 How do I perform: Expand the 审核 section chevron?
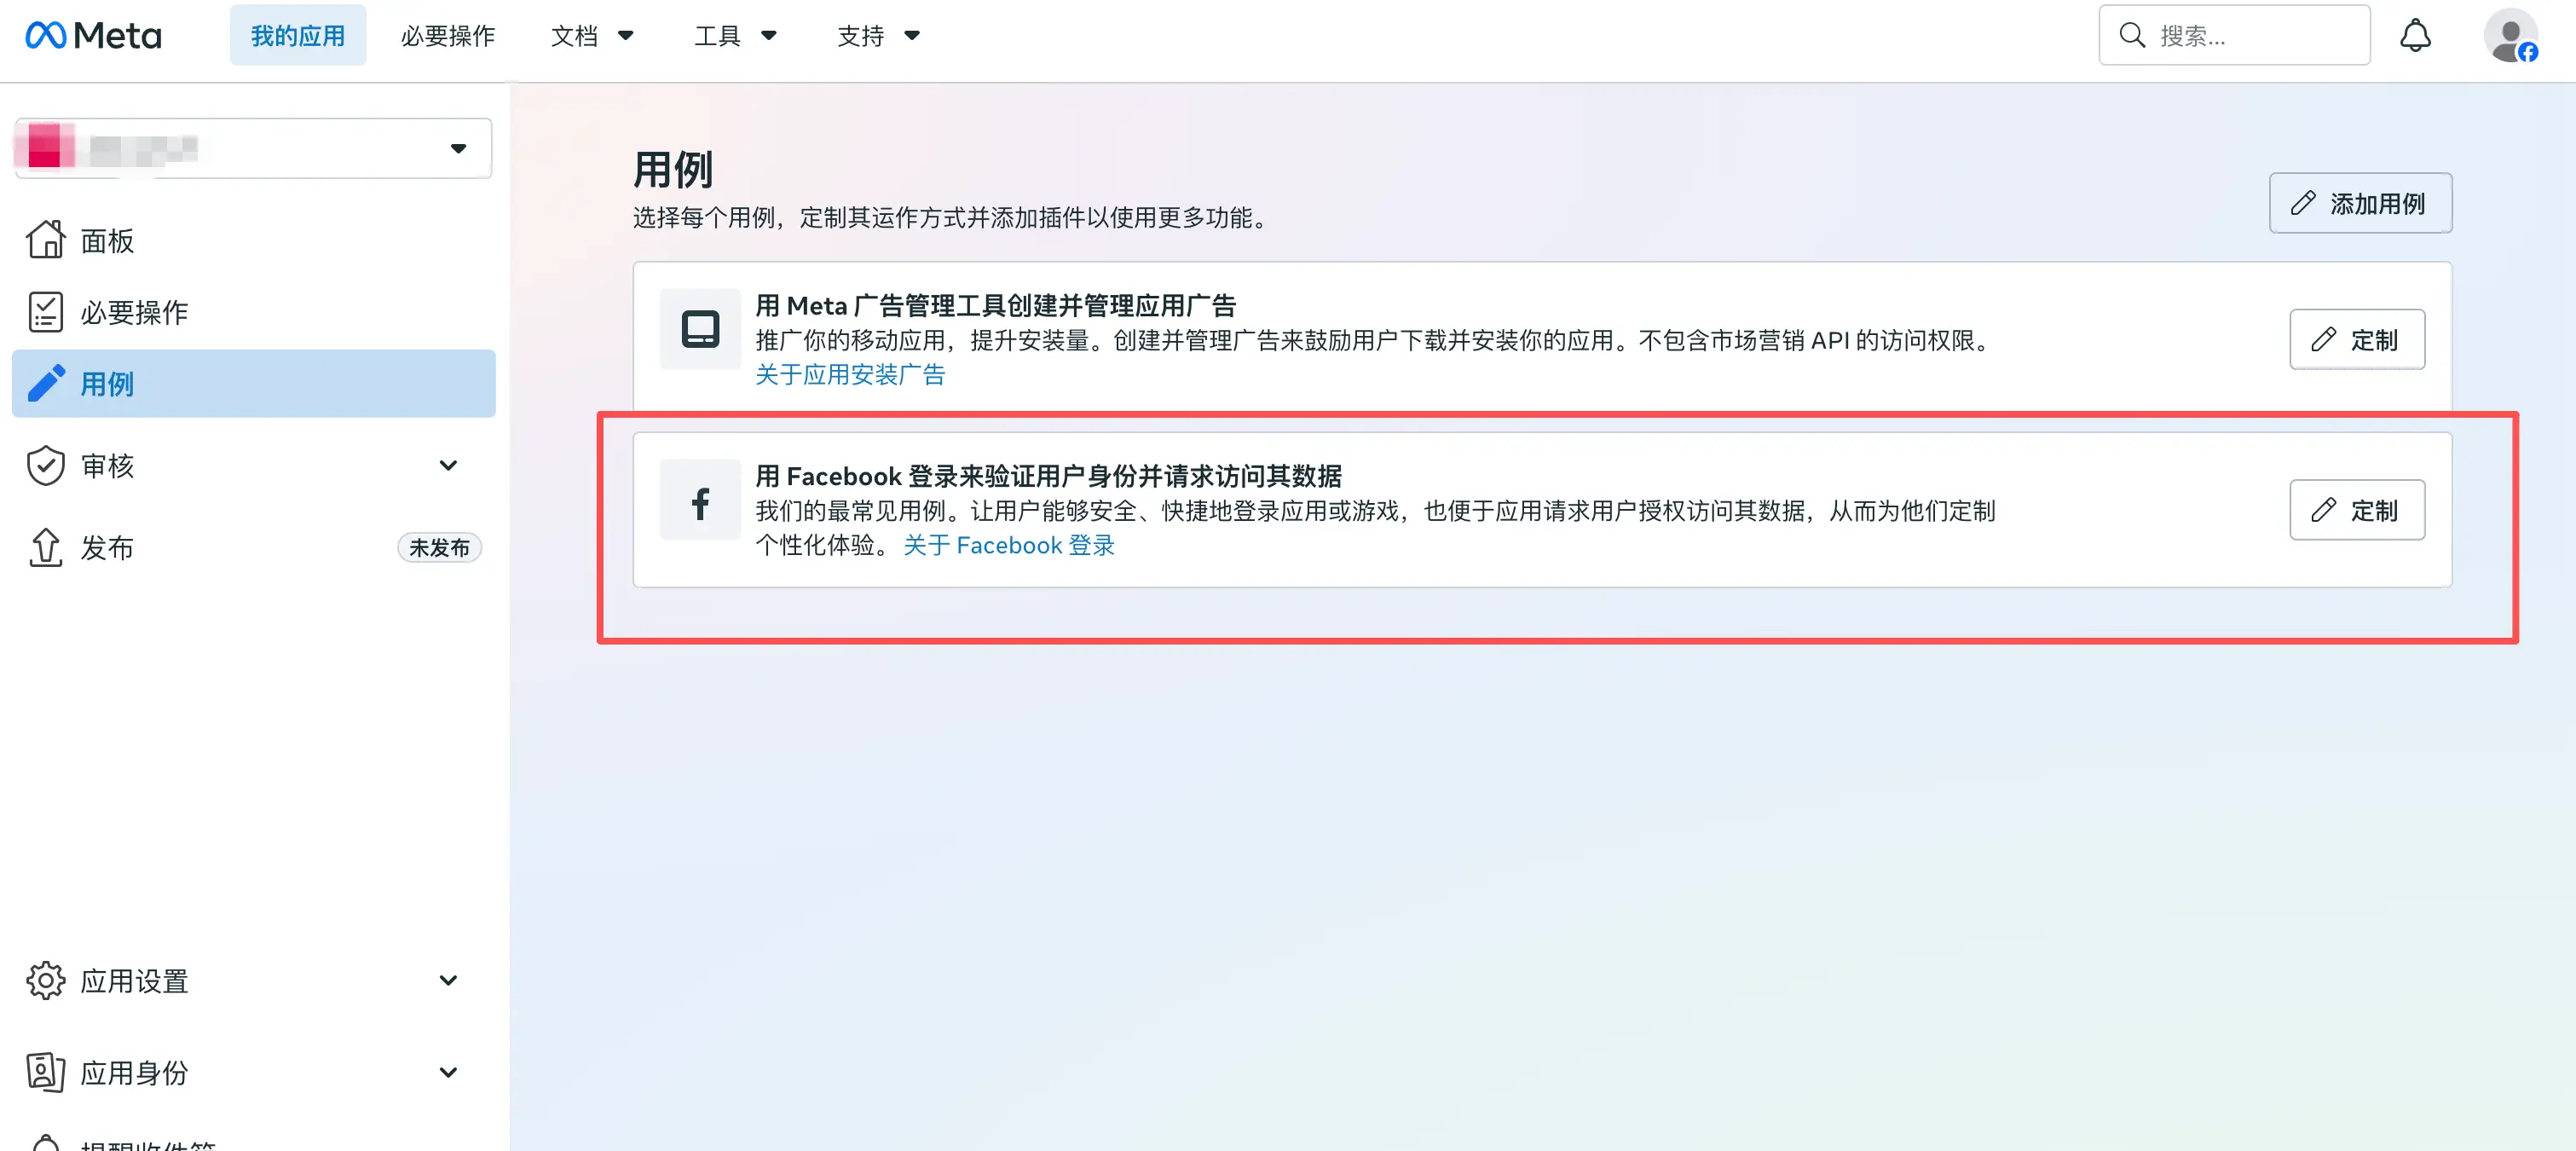pos(448,465)
